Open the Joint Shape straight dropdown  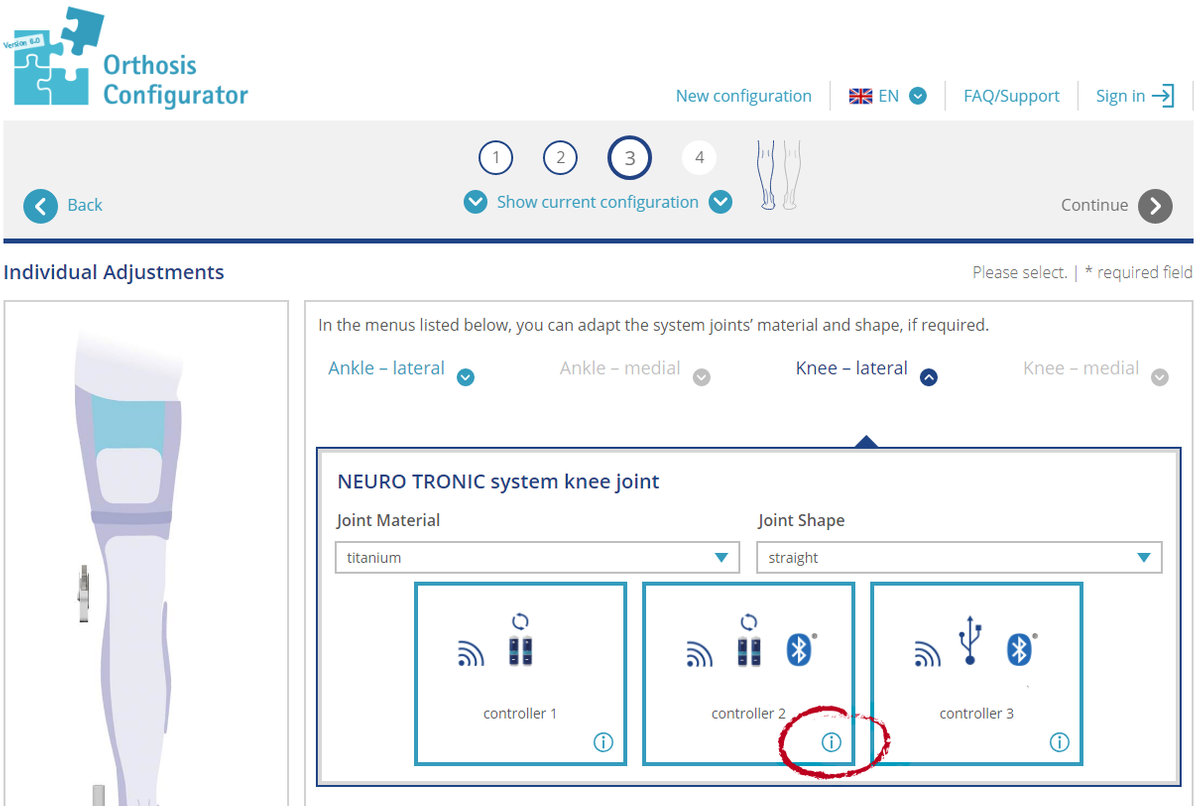(x=959, y=558)
